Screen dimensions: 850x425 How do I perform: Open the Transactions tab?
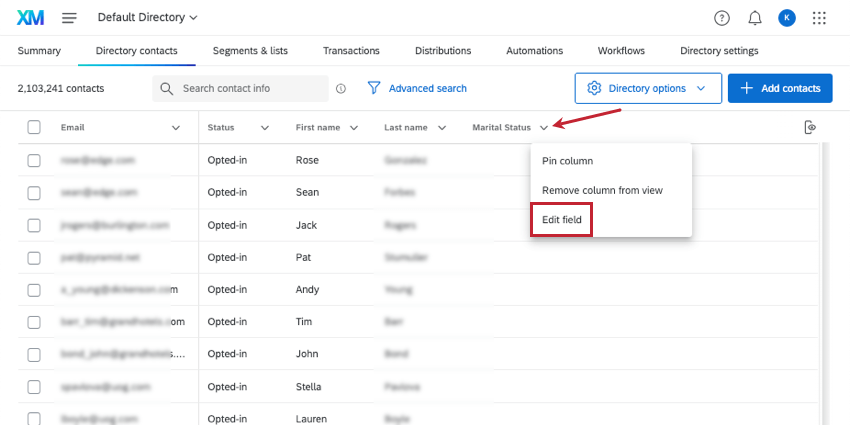[x=351, y=51]
